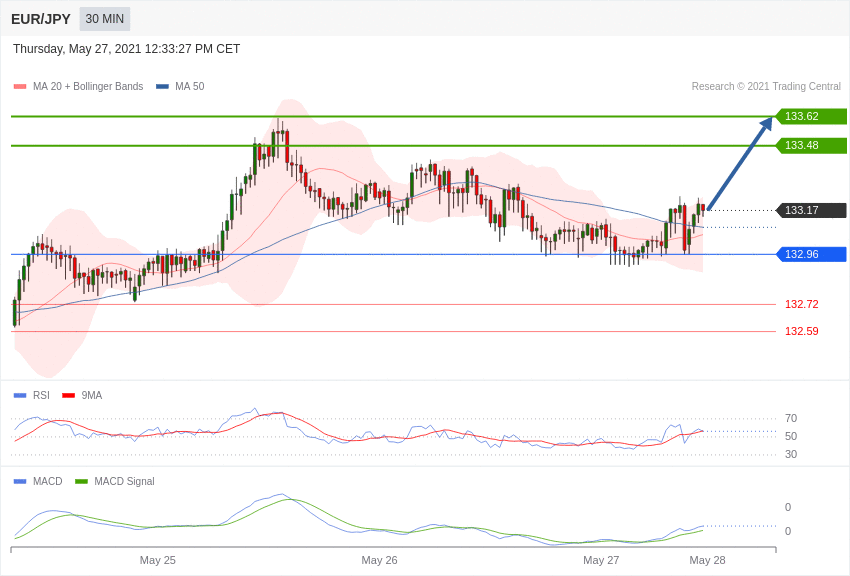The image size is (850, 576).
Task: Click the May 28 date axis label
Action: pos(707,560)
